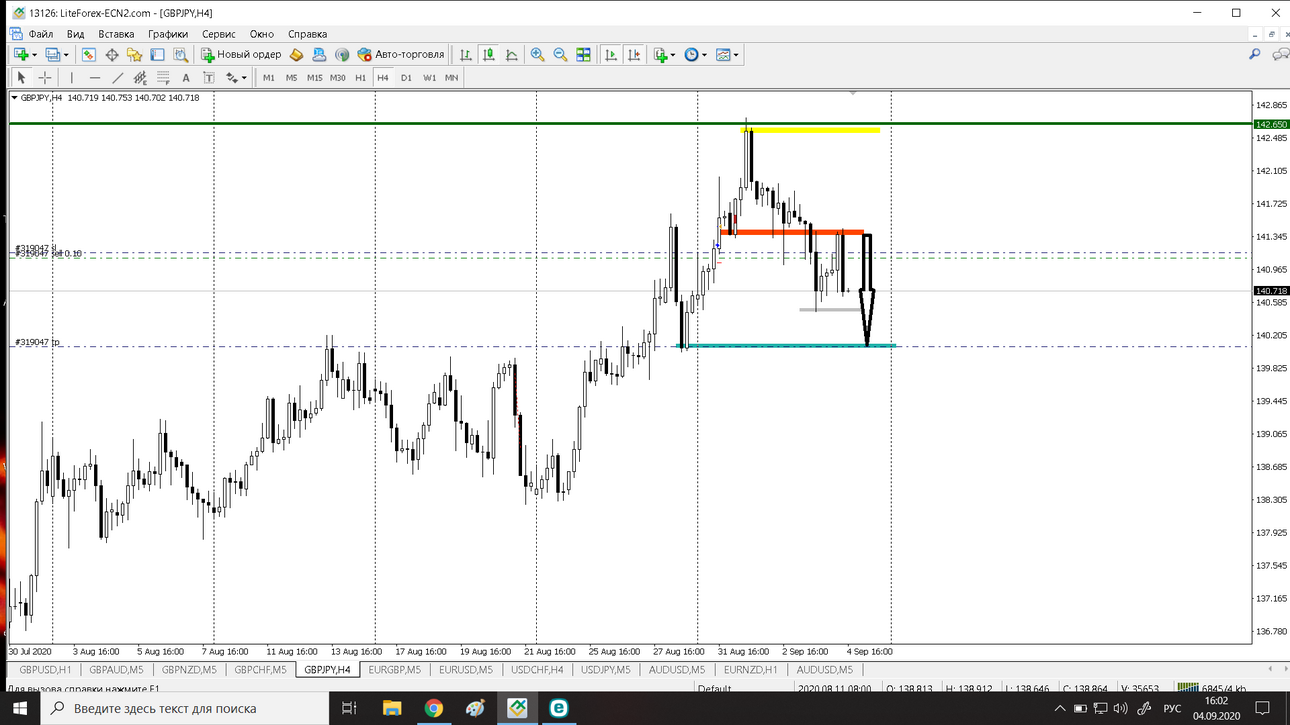
Task: Open the Templates icon
Action: [x=724, y=55]
